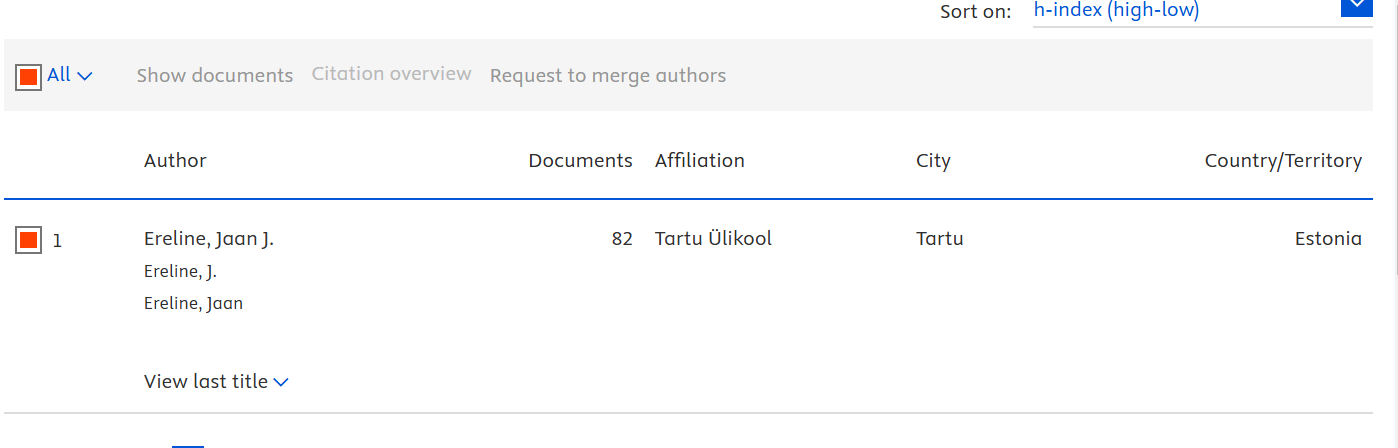Click the Country/Territory column header
The image size is (1398, 448).
1283,160
